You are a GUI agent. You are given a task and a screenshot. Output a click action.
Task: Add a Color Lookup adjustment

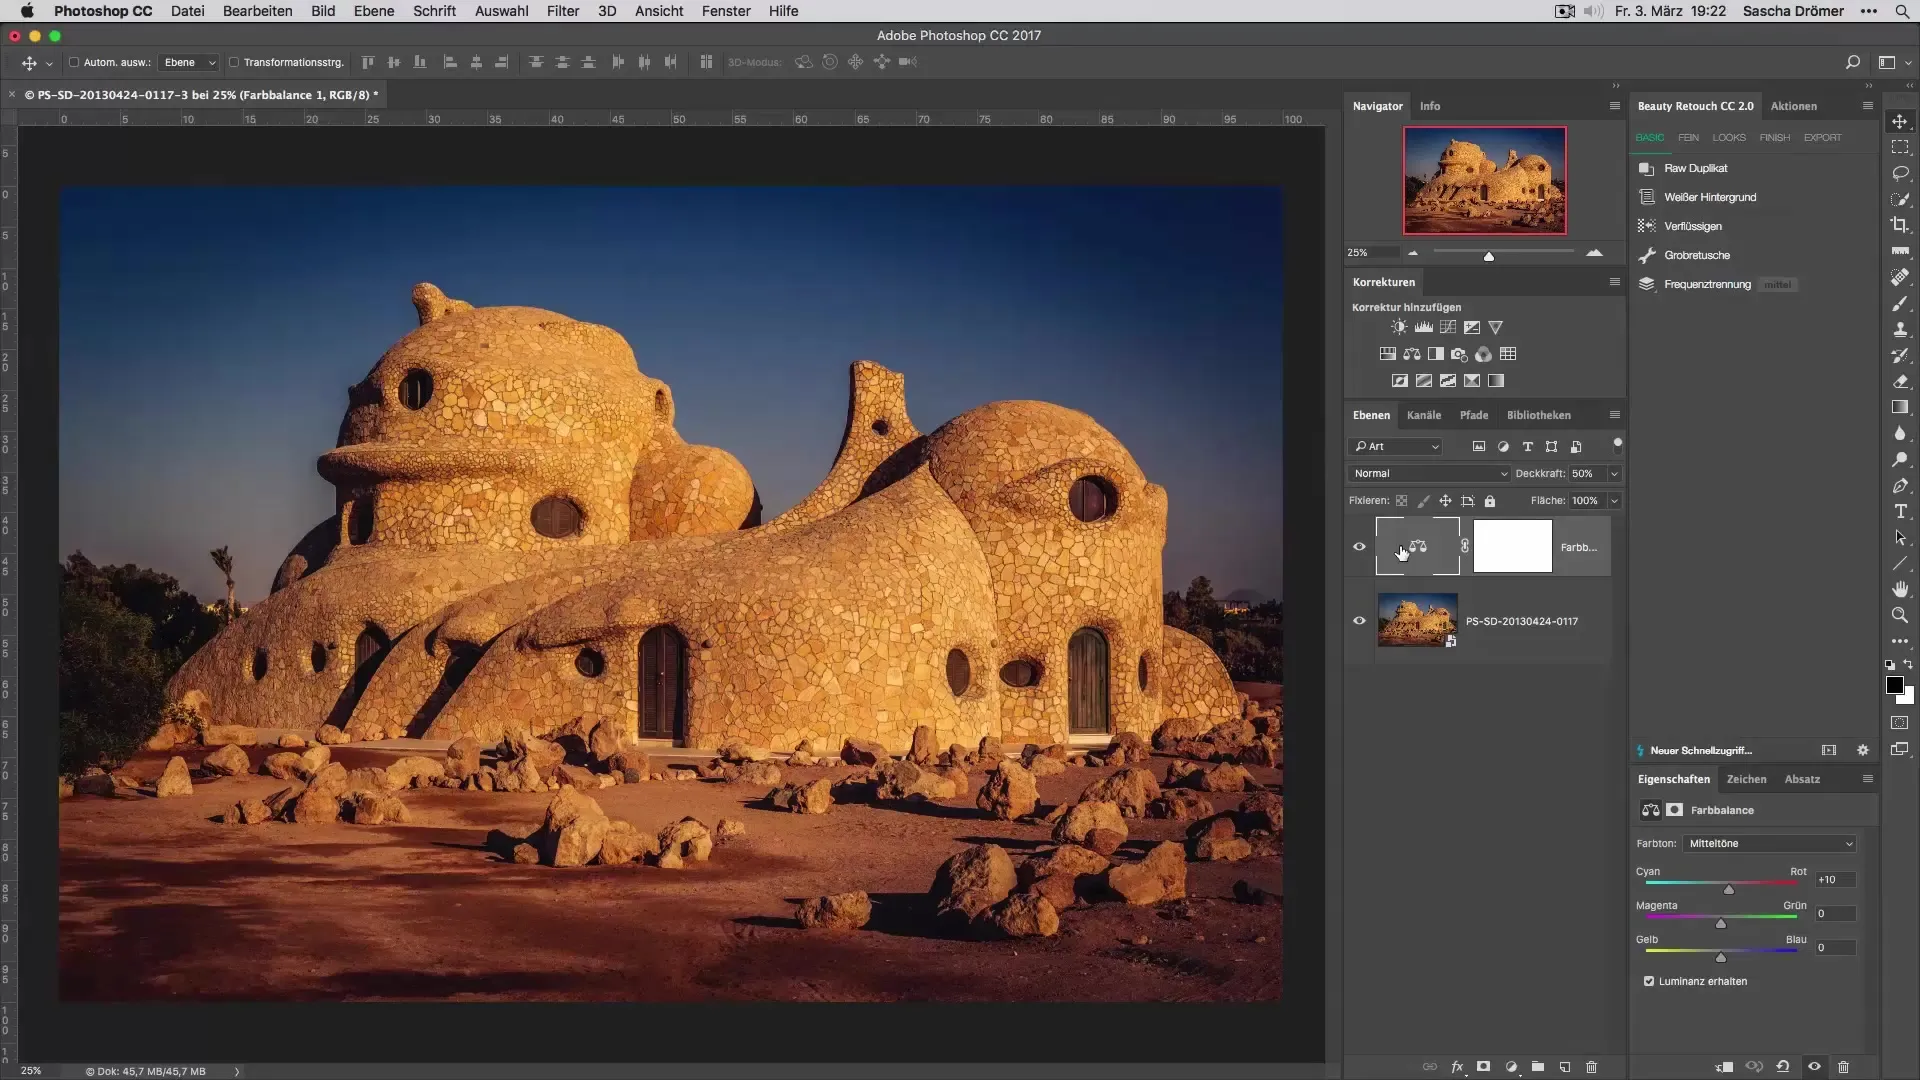[1508, 354]
